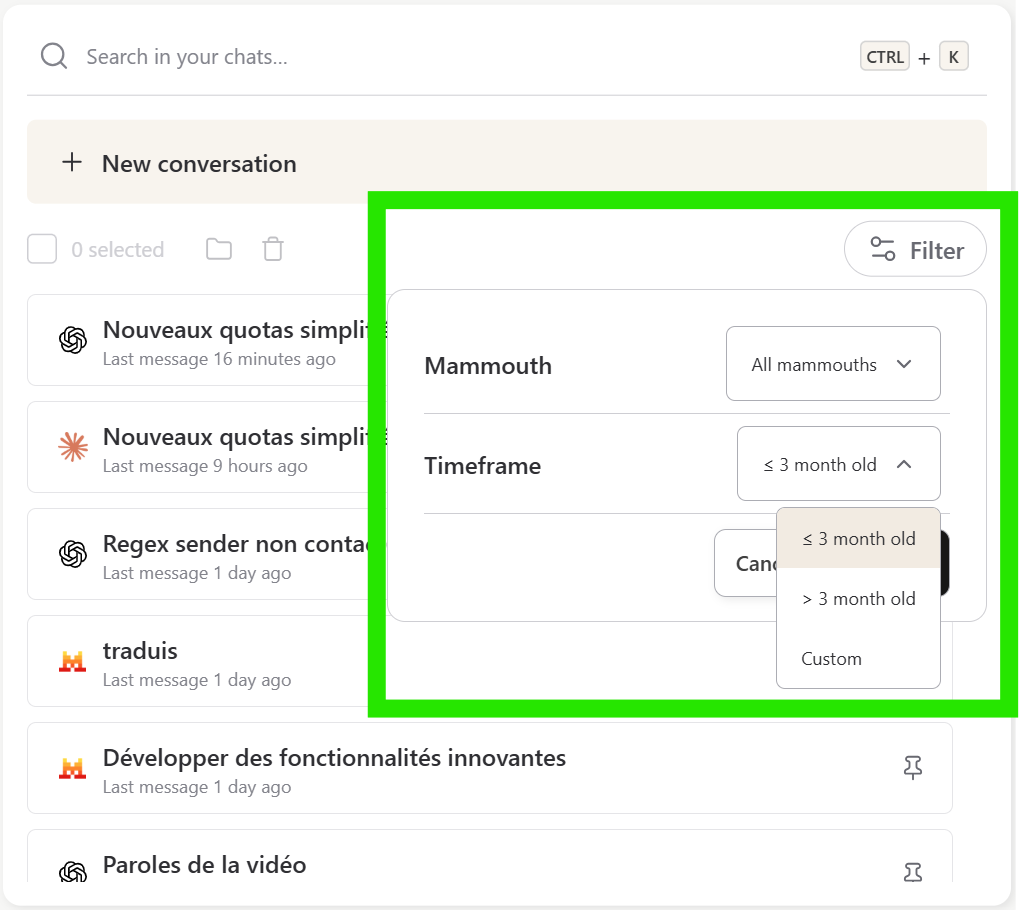Open the Filter panel
The width and height of the screenshot is (1019, 910).
(914, 249)
